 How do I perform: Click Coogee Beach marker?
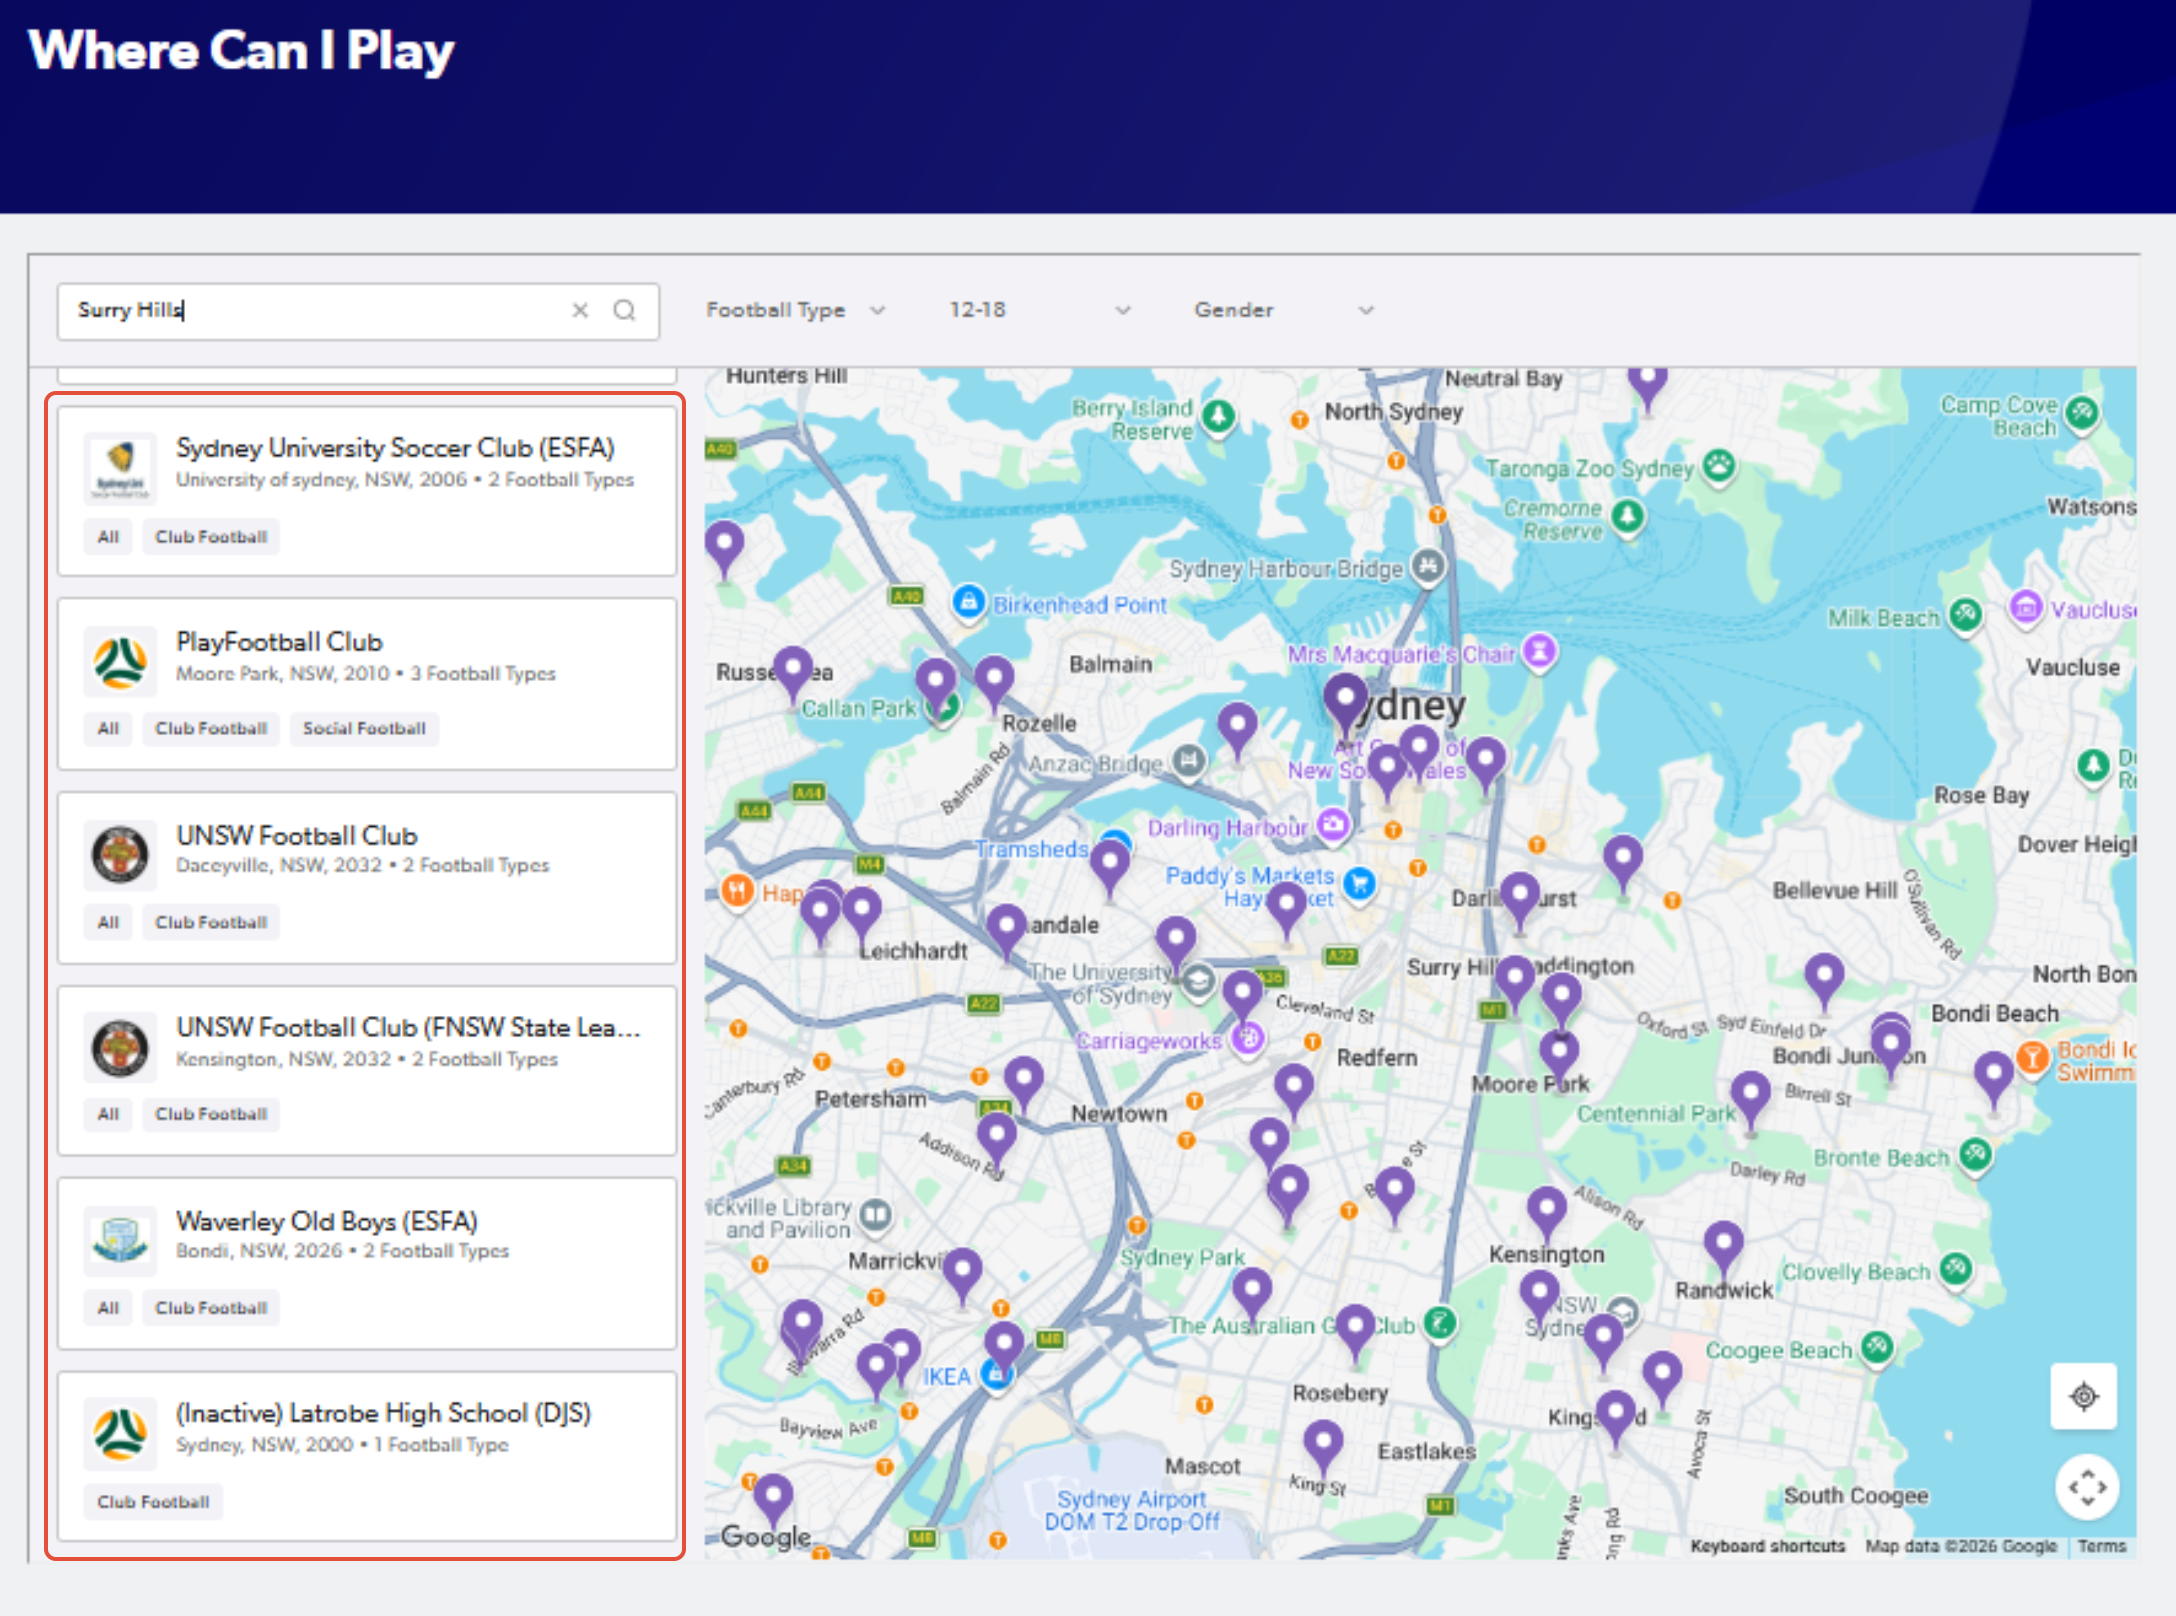pyautogui.click(x=1877, y=1348)
